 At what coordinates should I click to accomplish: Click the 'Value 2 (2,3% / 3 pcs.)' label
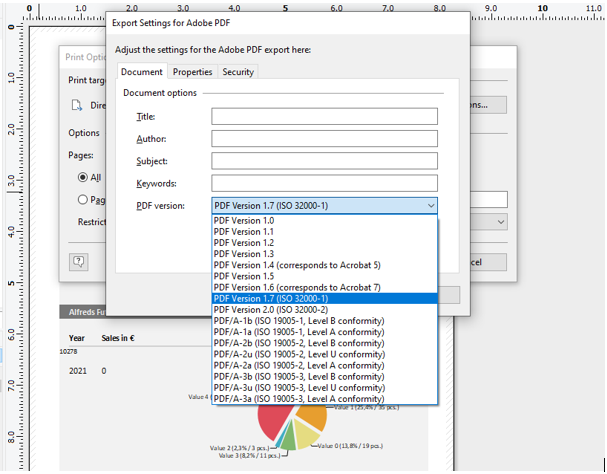pos(240,448)
